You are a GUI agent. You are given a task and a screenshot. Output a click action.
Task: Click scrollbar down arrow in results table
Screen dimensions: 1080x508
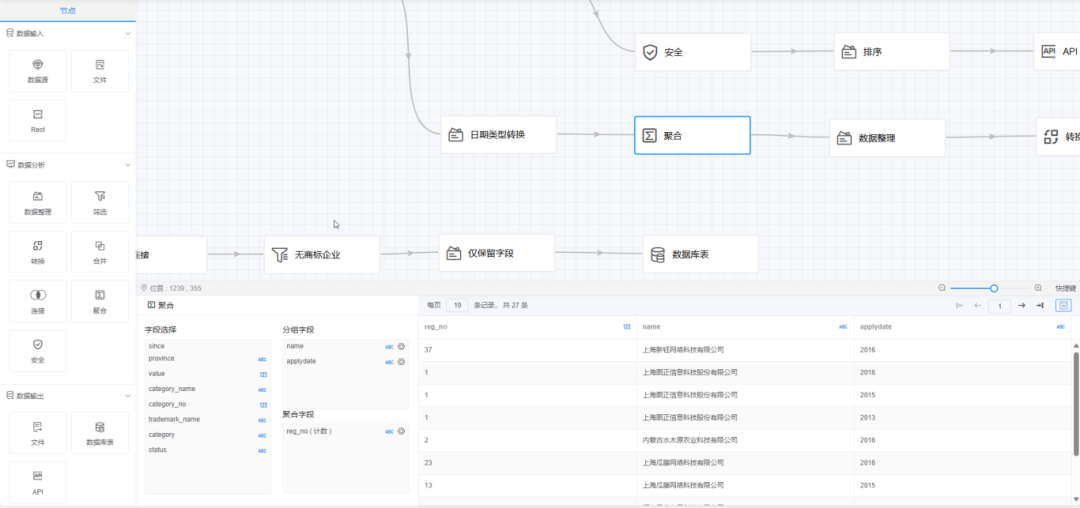tap(1076, 502)
